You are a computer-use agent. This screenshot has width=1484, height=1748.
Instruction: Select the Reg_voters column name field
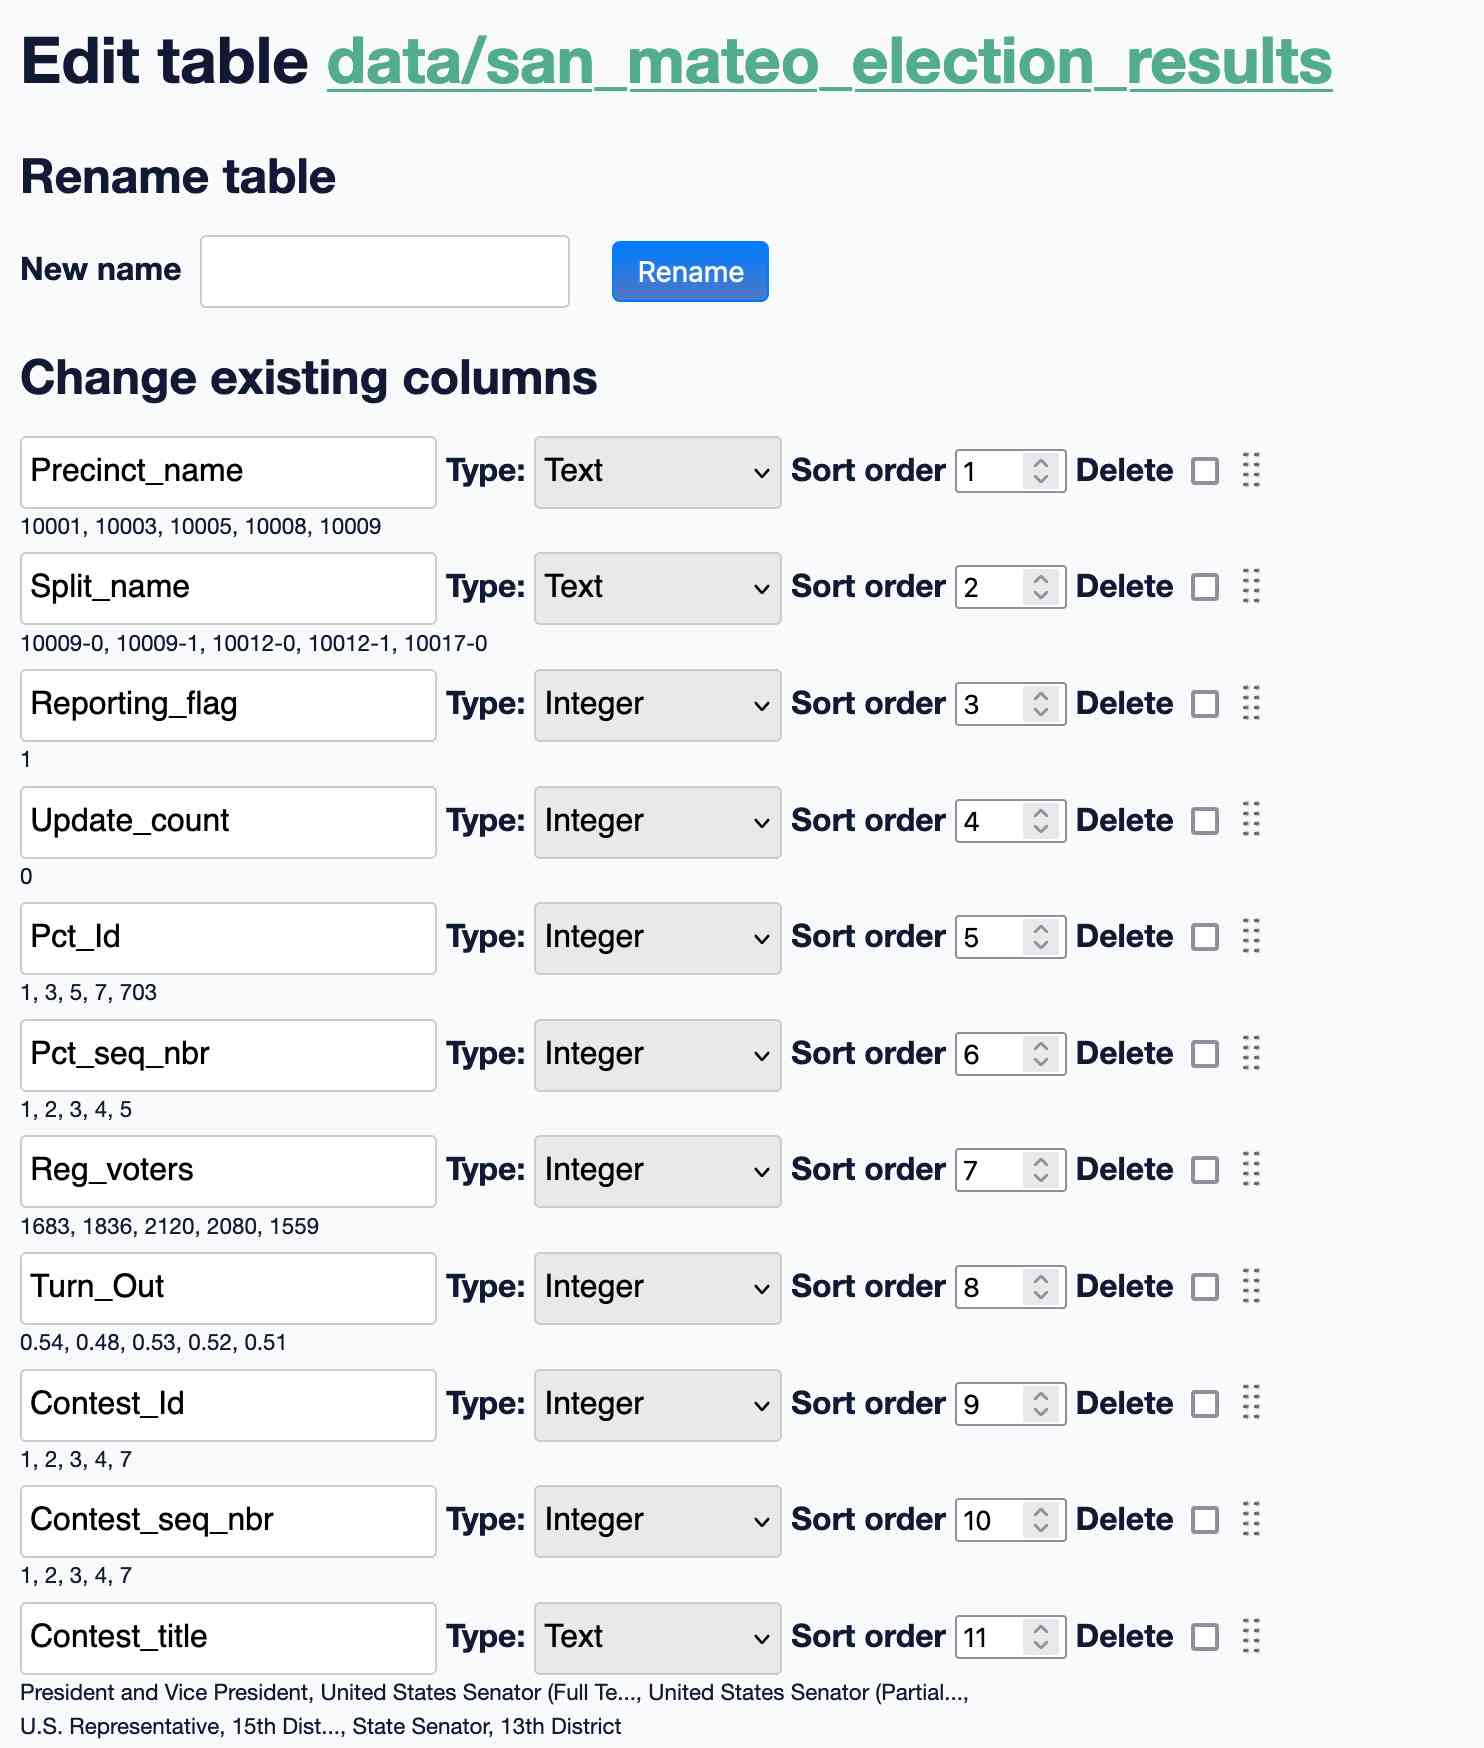coord(228,1171)
